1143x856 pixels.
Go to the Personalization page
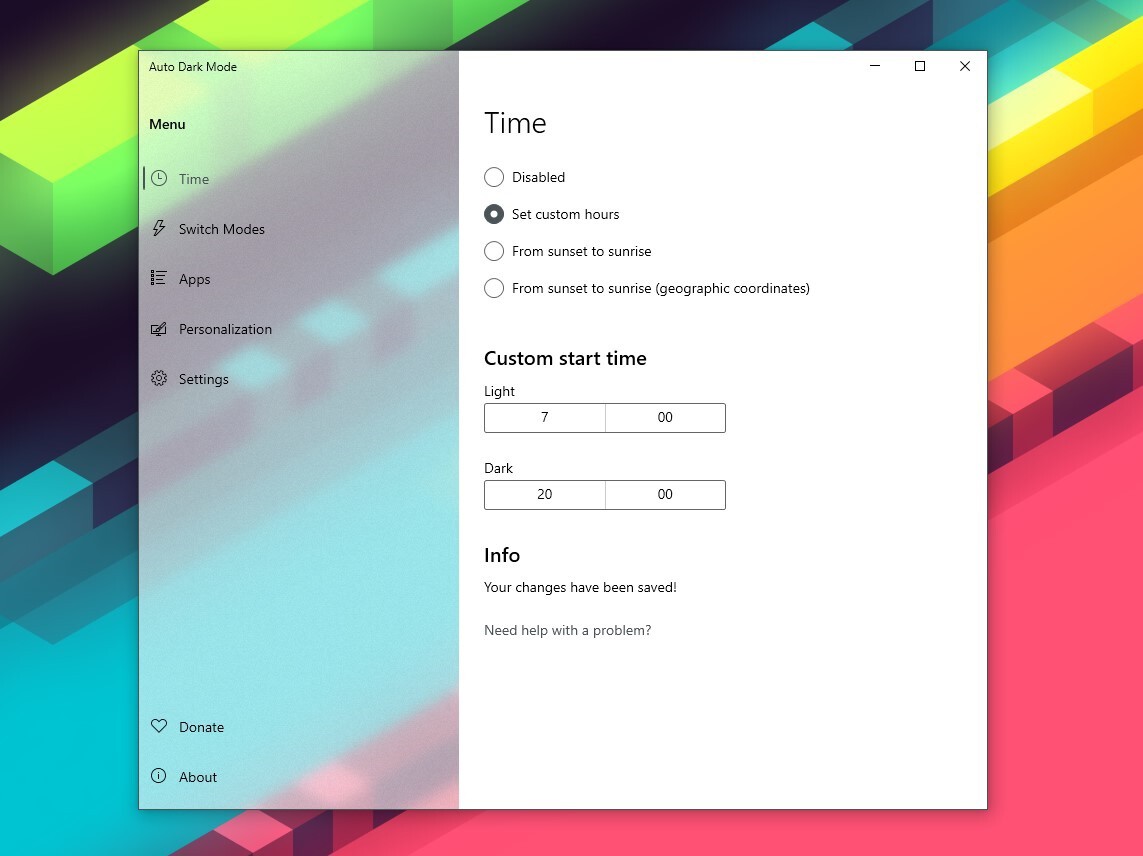(225, 328)
